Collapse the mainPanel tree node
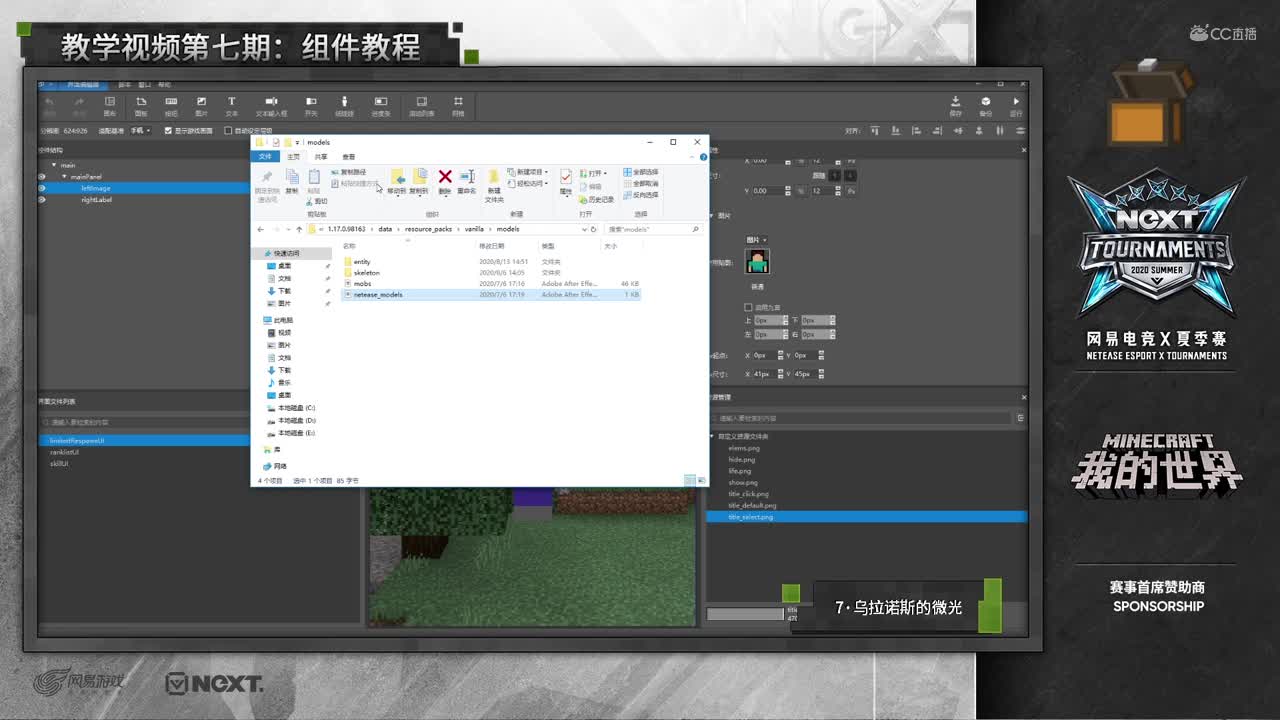This screenshot has height=720, width=1280. point(65,177)
